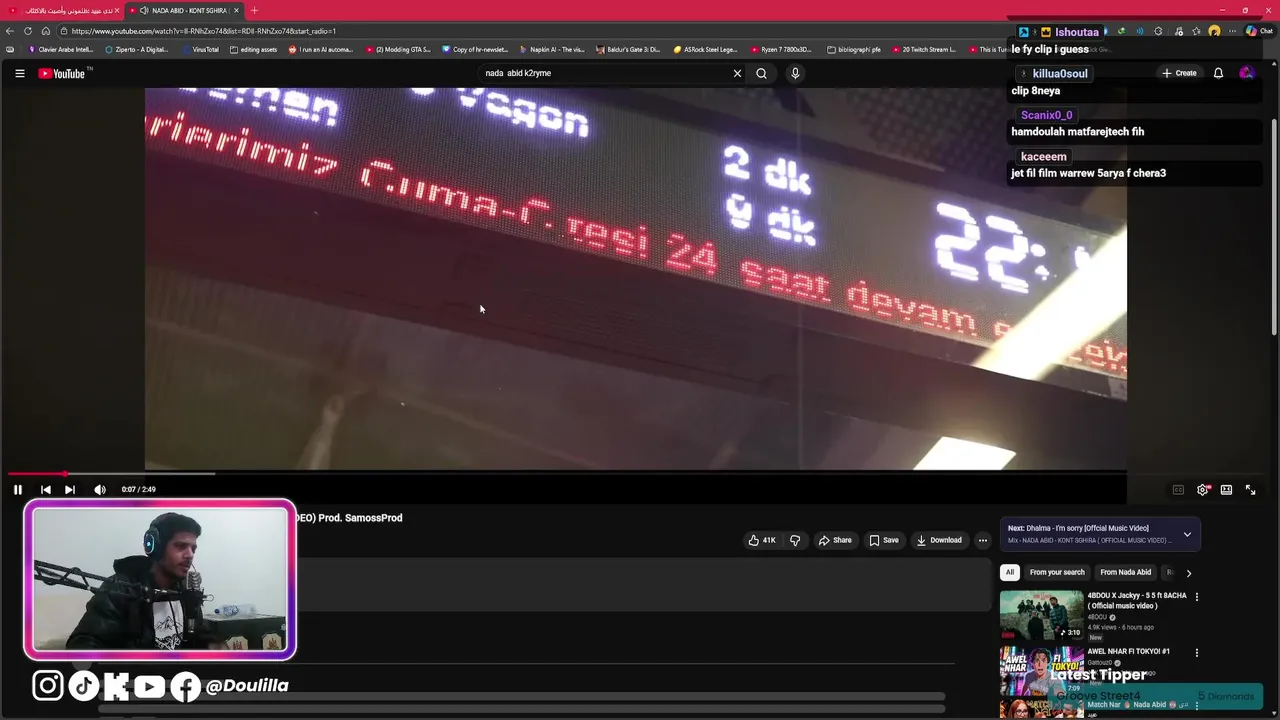Viewport: 1280px width, 720px height.
Task: Reload the page
Action: pos(28,31)
